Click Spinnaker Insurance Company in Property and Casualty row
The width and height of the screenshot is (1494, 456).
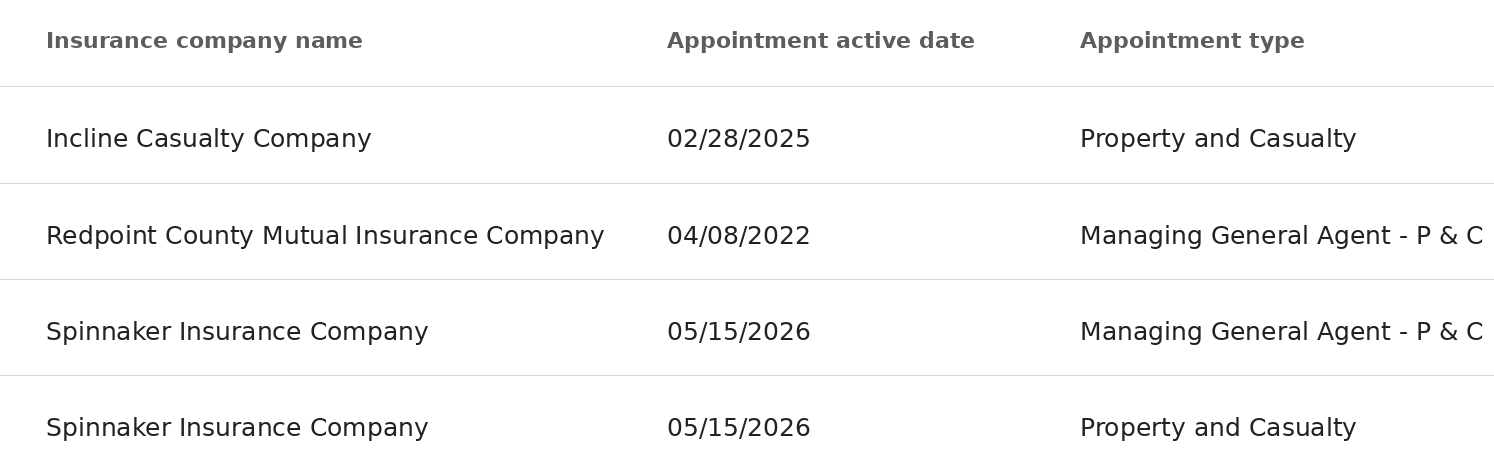237,429
